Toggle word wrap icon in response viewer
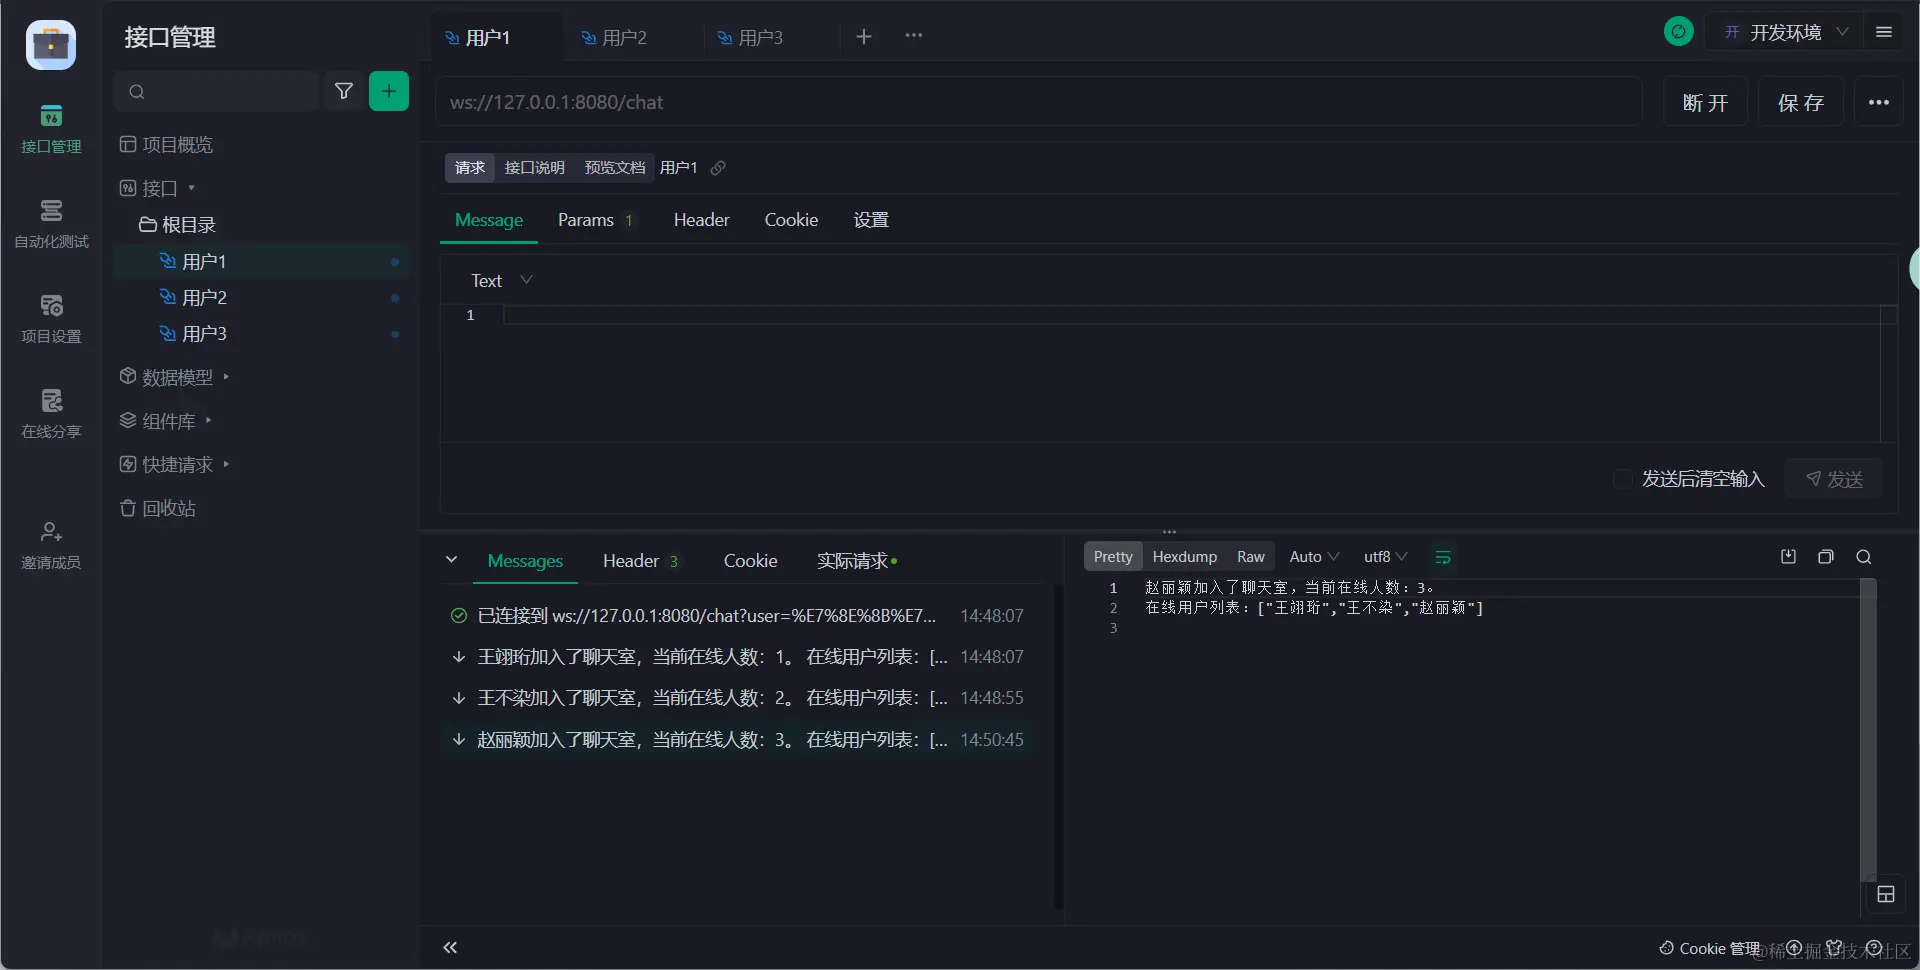 (x=1443, y=557)
